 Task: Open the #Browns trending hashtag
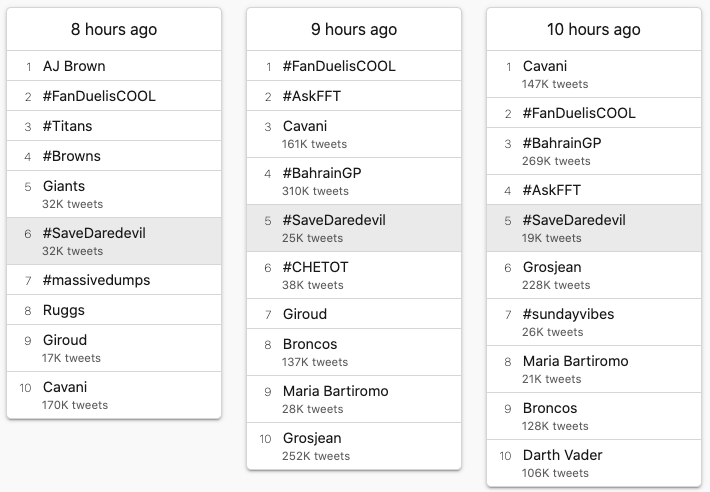pyautogui.click(x=114, y=156)
